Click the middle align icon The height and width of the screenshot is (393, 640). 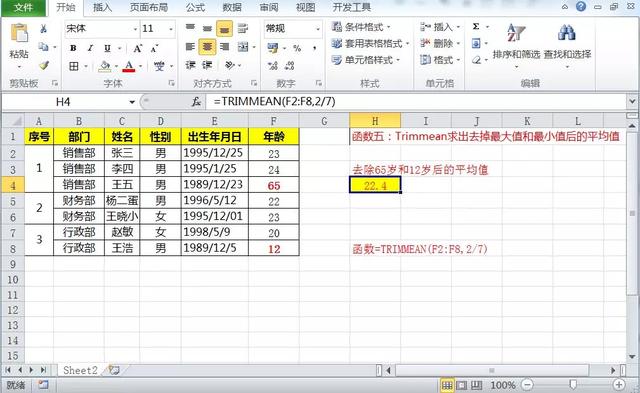(207, 28)
